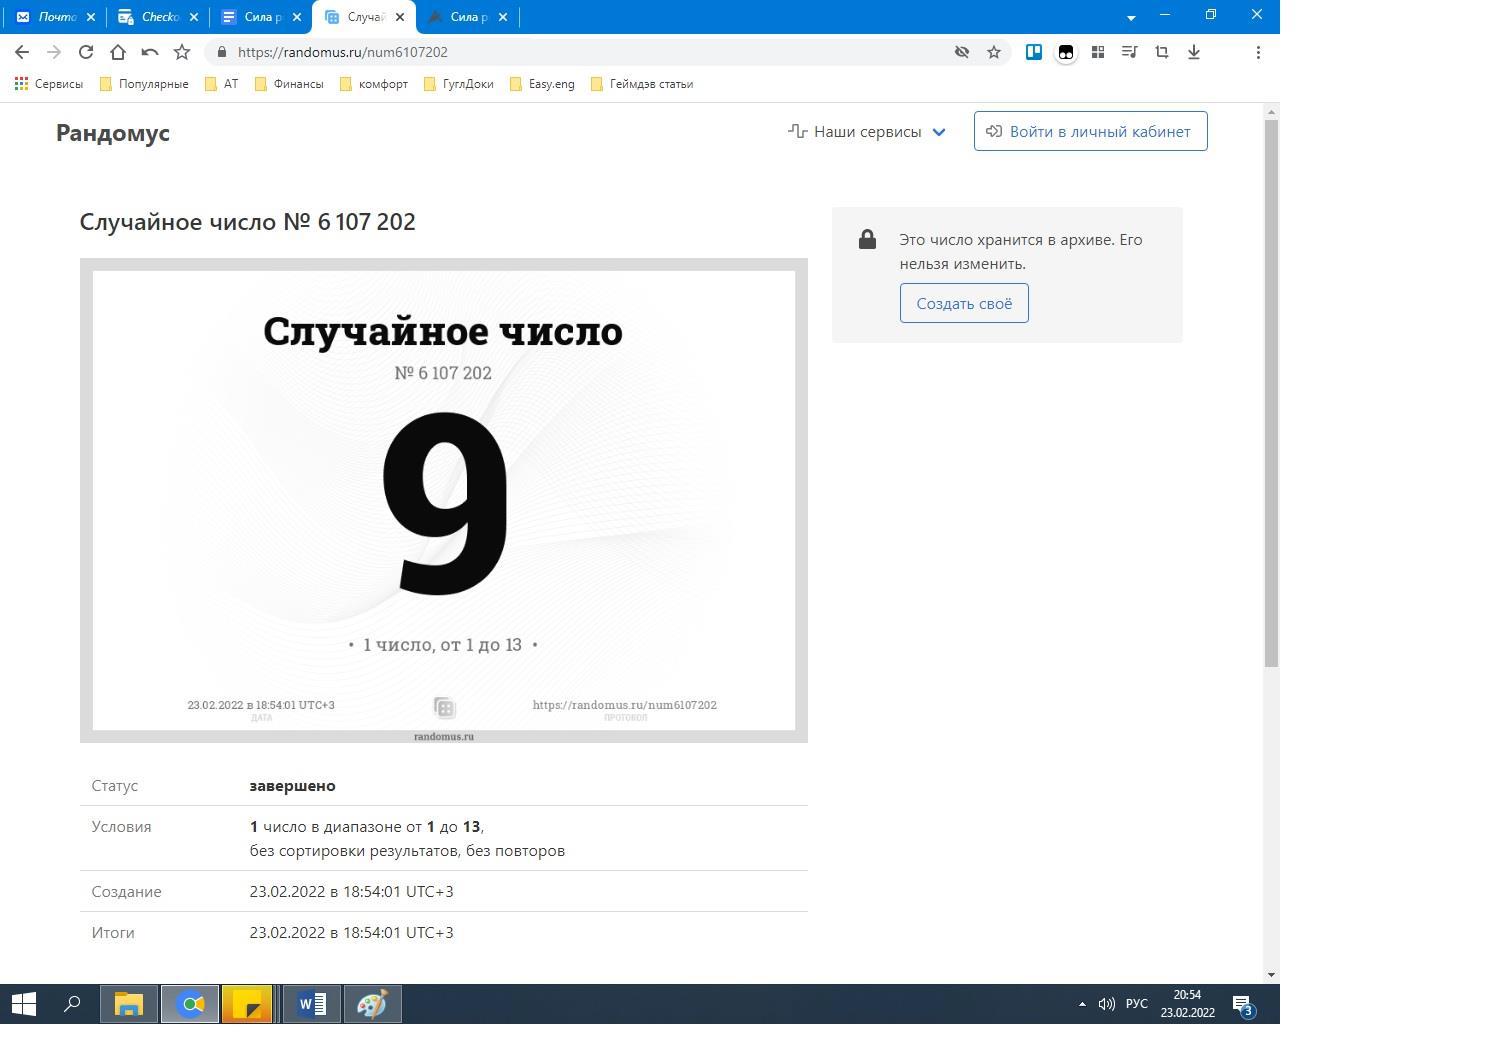
Task: Bookmark this page with the address bar star
Action: (993, 52)
